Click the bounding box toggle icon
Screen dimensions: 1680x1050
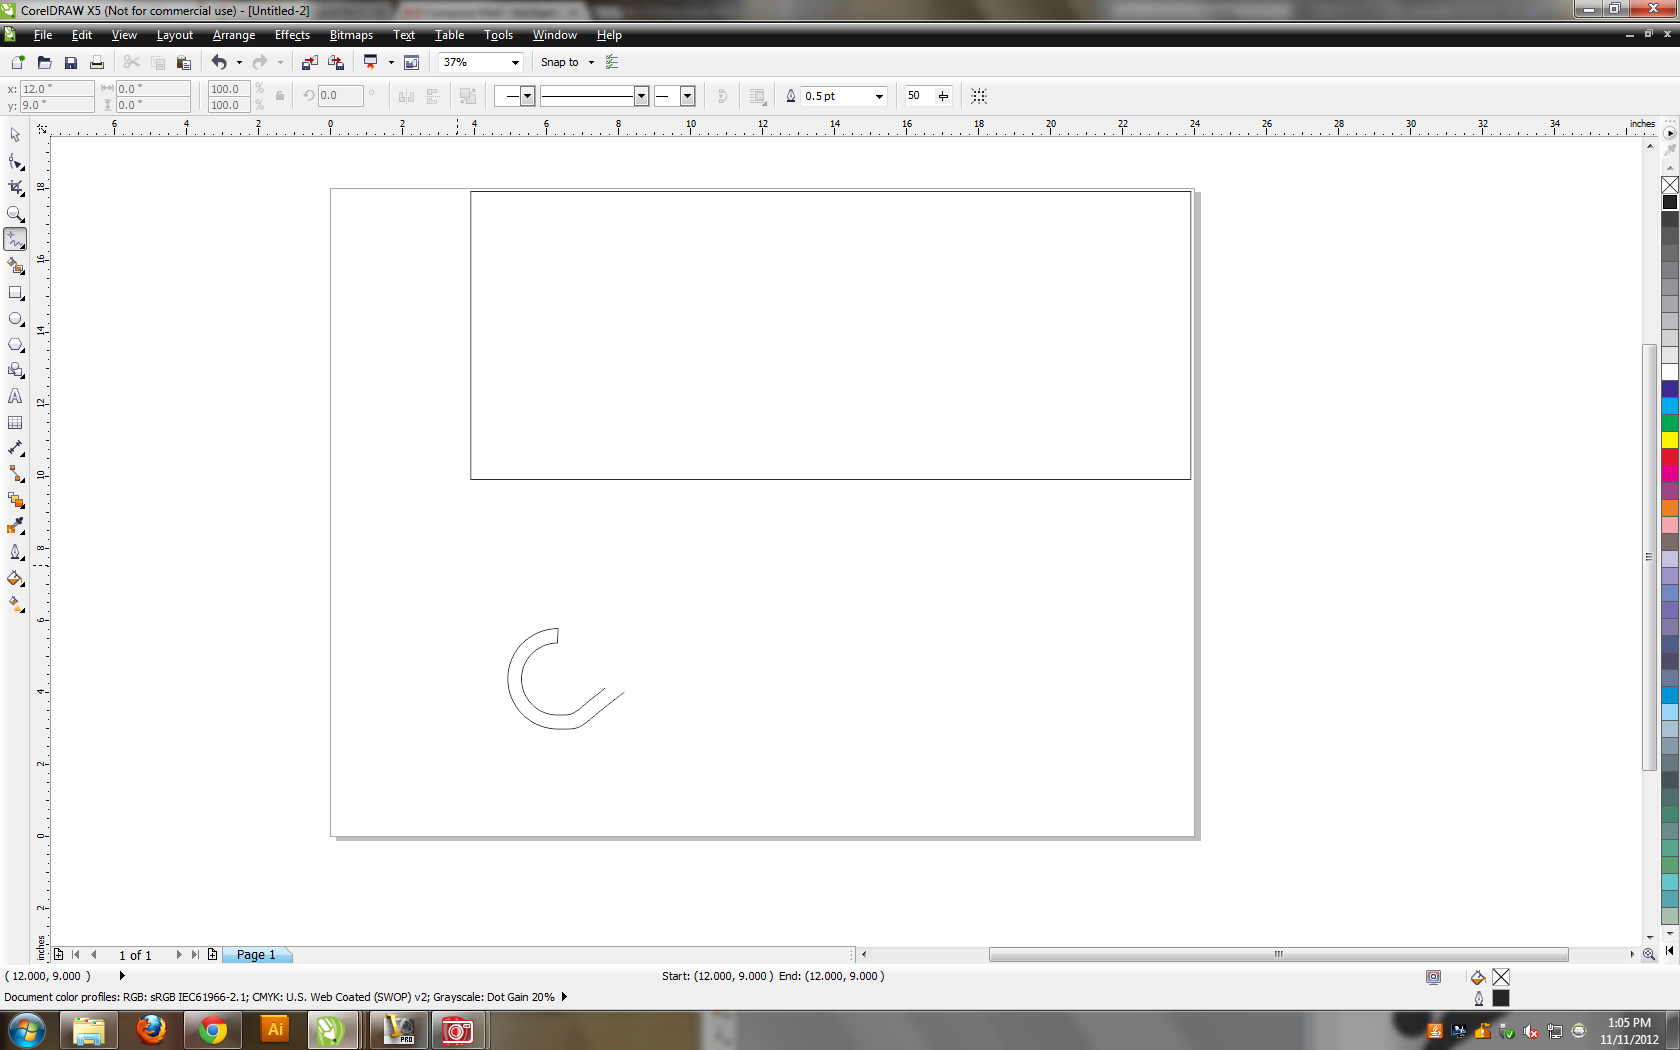click(x=979, y=96)
